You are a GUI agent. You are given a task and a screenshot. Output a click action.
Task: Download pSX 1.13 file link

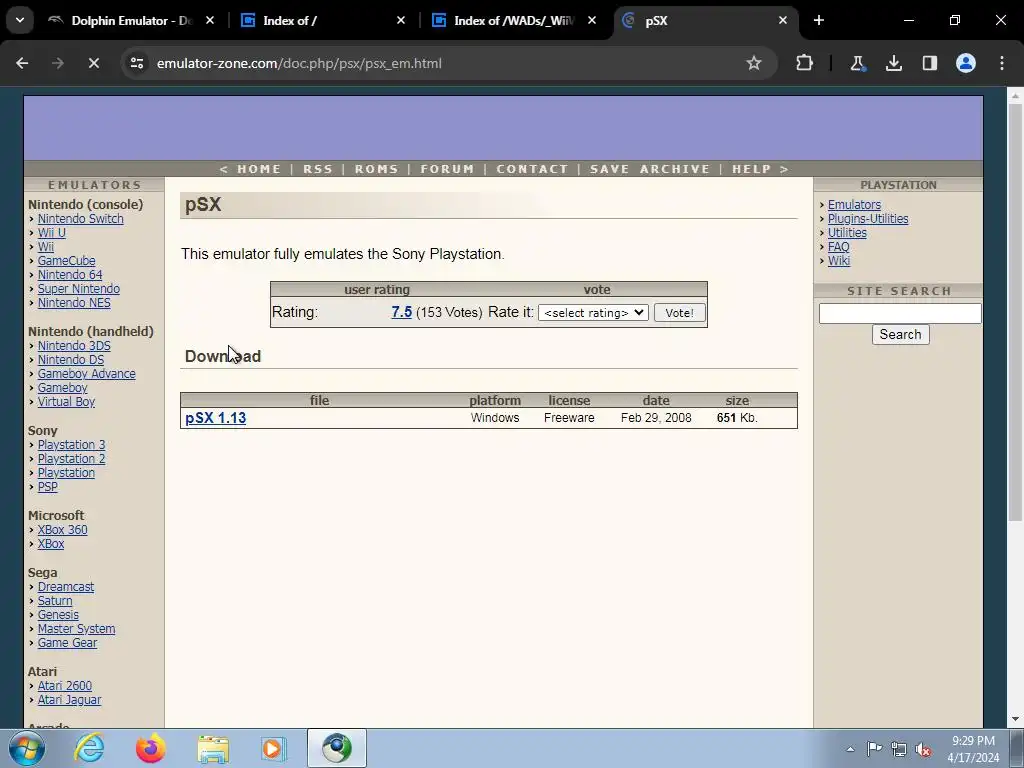tap(216, 418)
